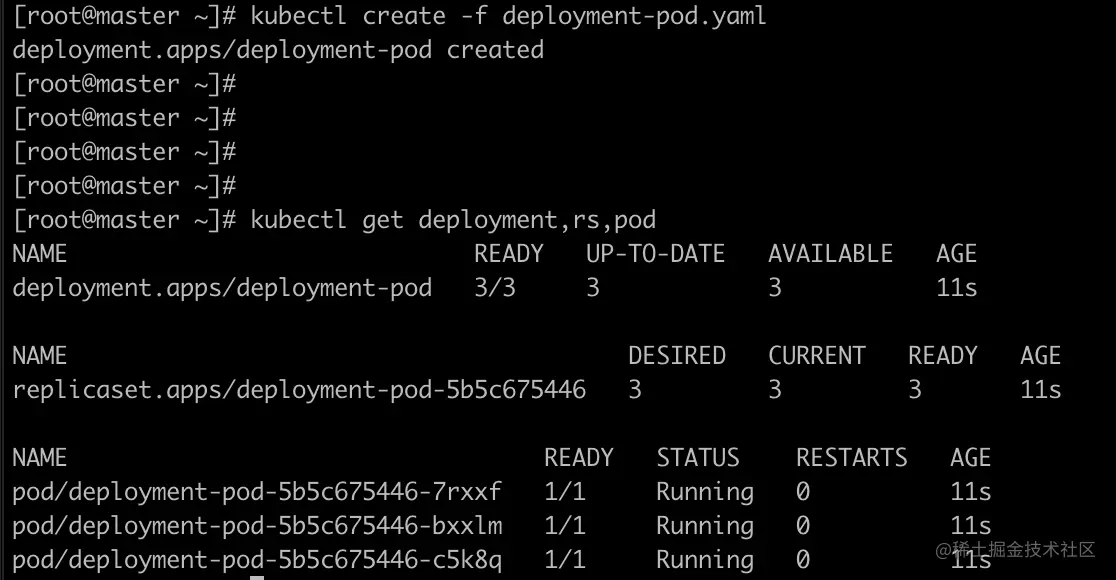Viewport: 1116px width, 580px height.
Task: Select pod name ending in 7rxxf
Action: coord(257,491)
